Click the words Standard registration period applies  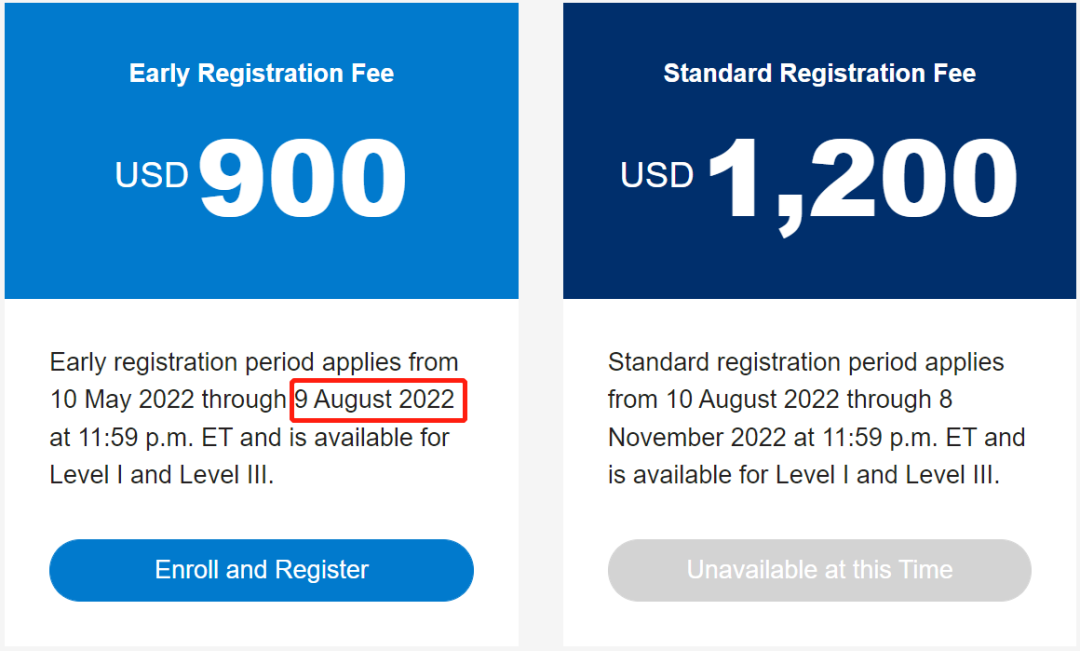click(806, 362)
